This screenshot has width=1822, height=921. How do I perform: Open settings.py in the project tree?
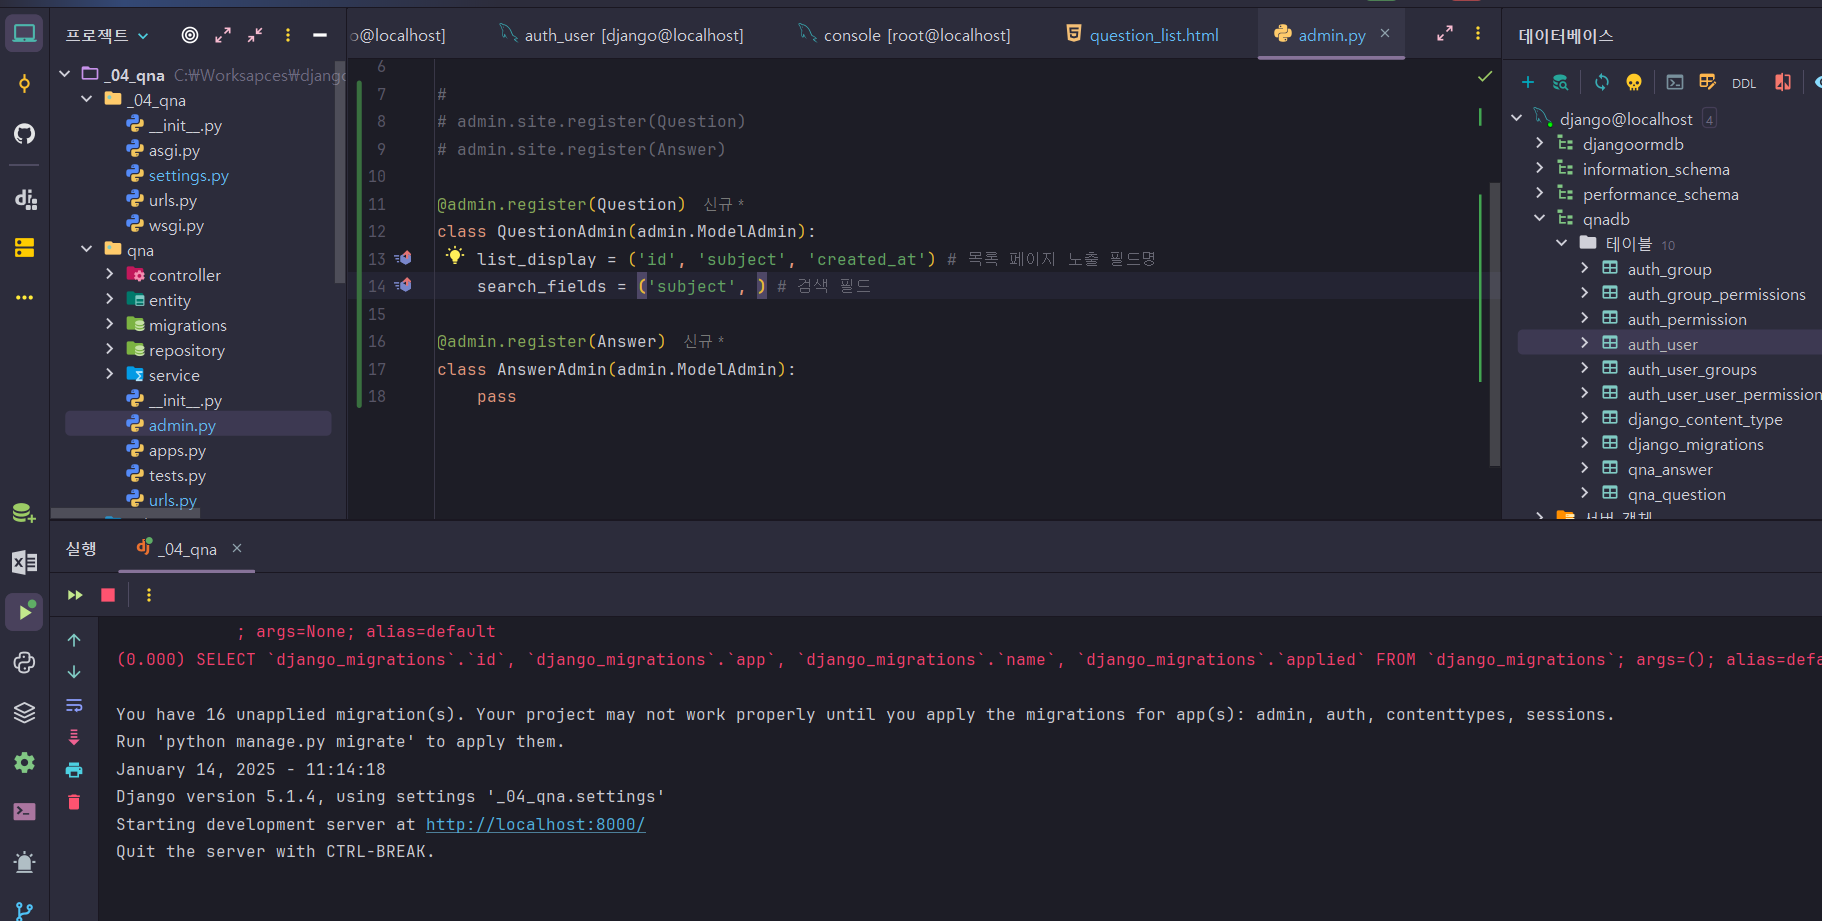(x=189, y=175)
